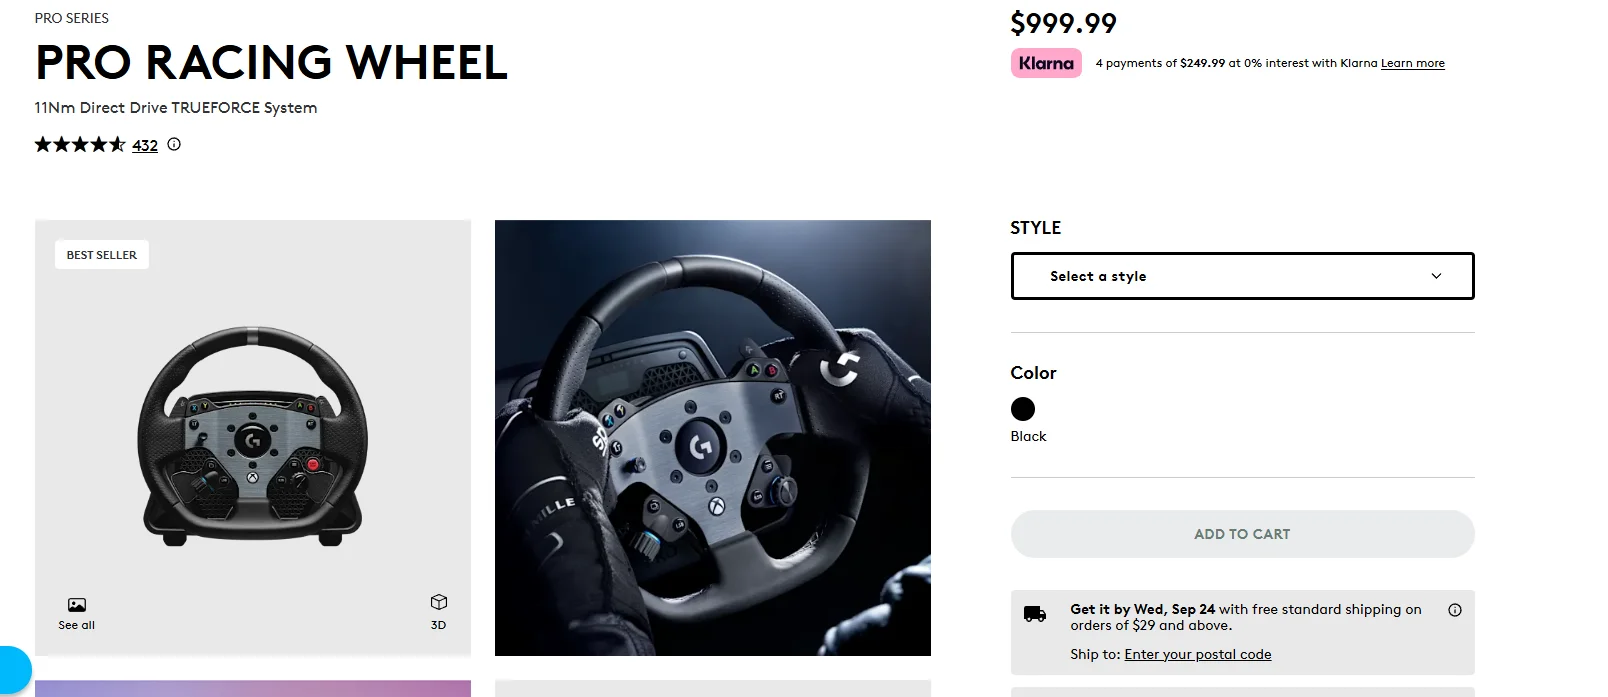Click the five-star rating icons
The width and height of the screenshot is (1608, 697).
[x=80, y=144]
